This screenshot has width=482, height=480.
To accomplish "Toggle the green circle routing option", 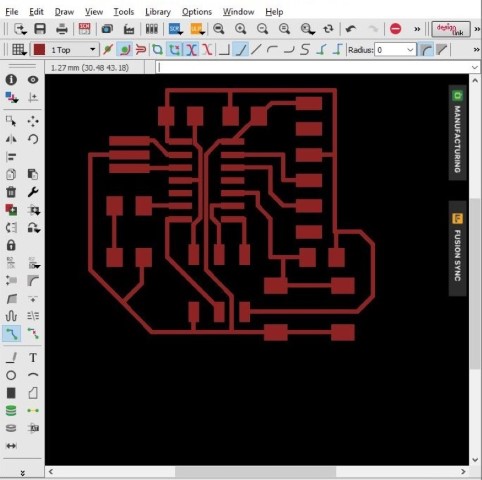I will point(124,50).
